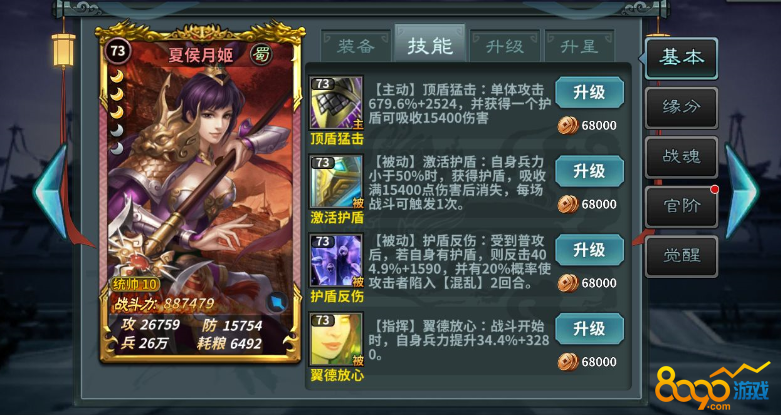The width and height of the screenshot is (781, 415).
Task: Select the 护盾反伤 skill icon
Action: pyautogui.click(x=336, y=261)
